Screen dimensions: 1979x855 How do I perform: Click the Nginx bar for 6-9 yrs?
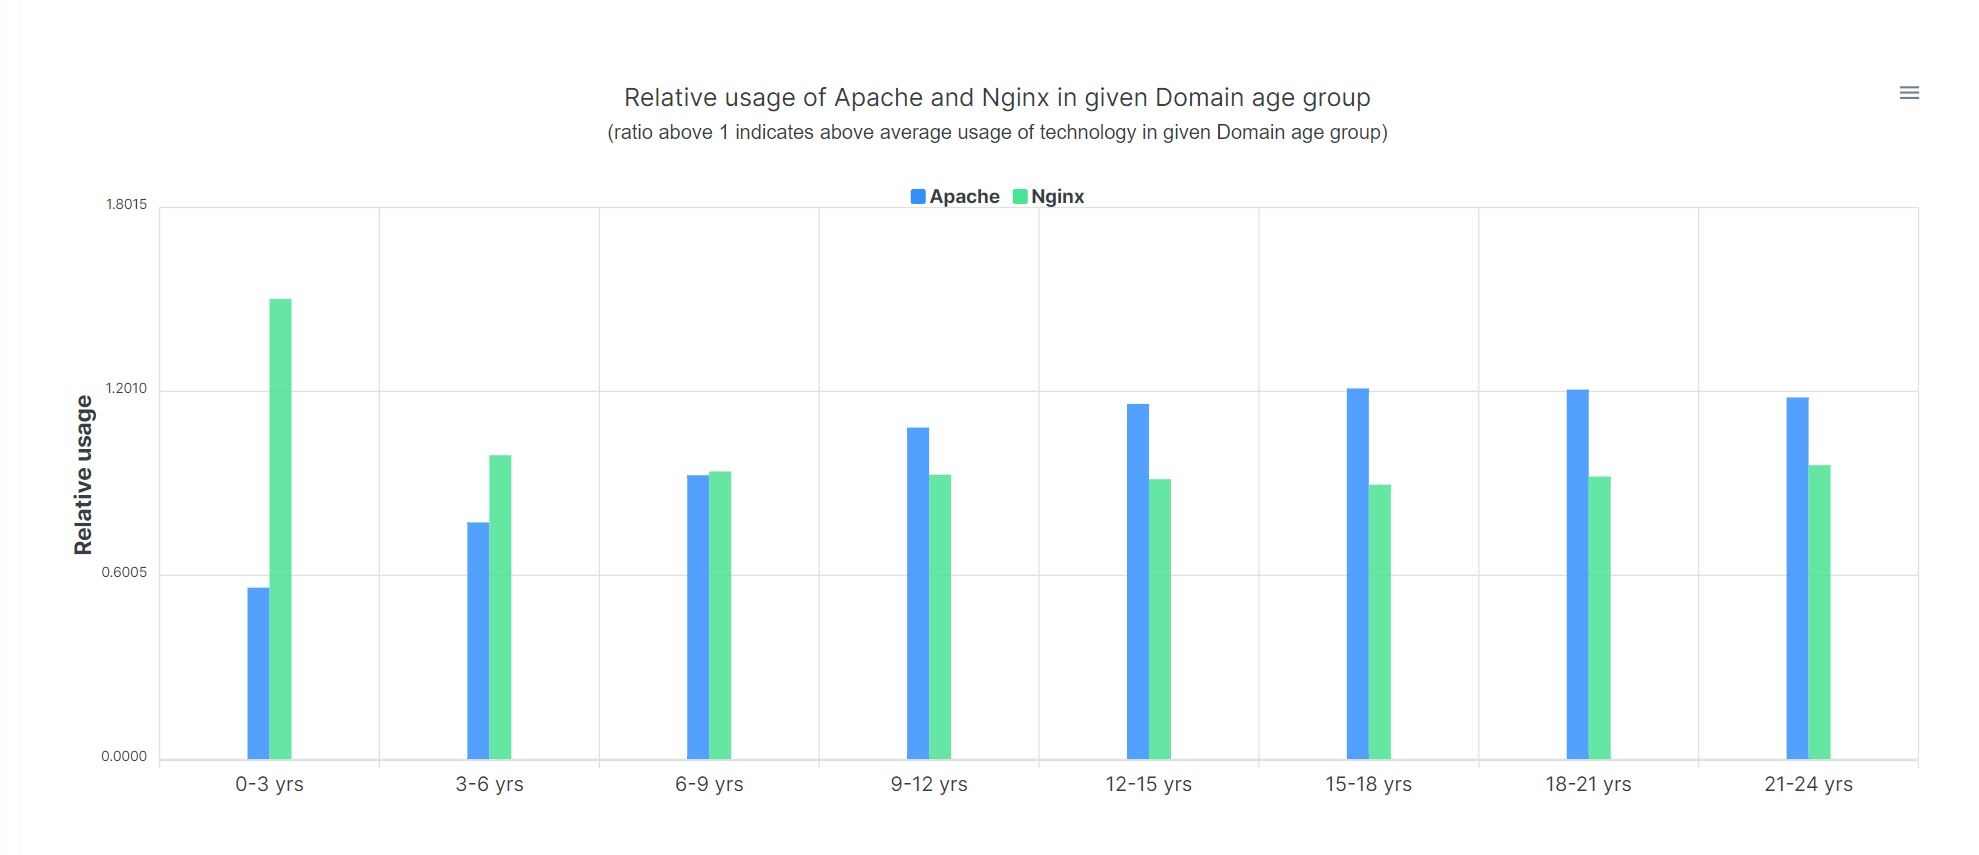[720, 615]
